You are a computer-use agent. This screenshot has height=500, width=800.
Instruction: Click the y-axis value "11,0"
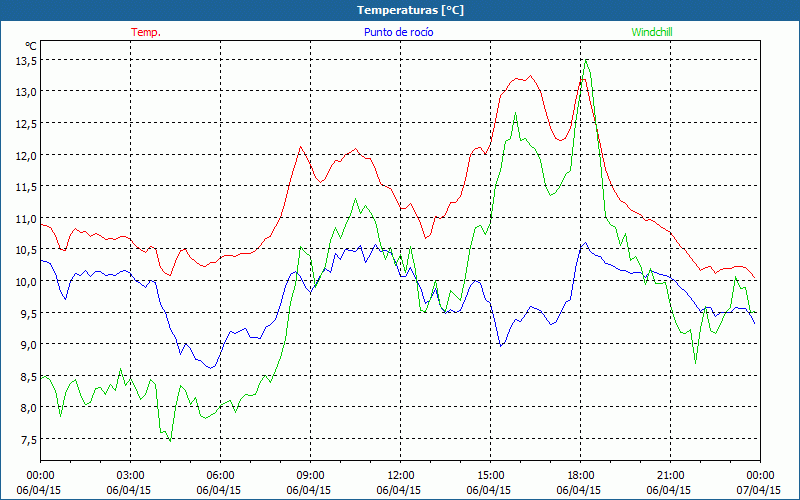pos(26,218)
